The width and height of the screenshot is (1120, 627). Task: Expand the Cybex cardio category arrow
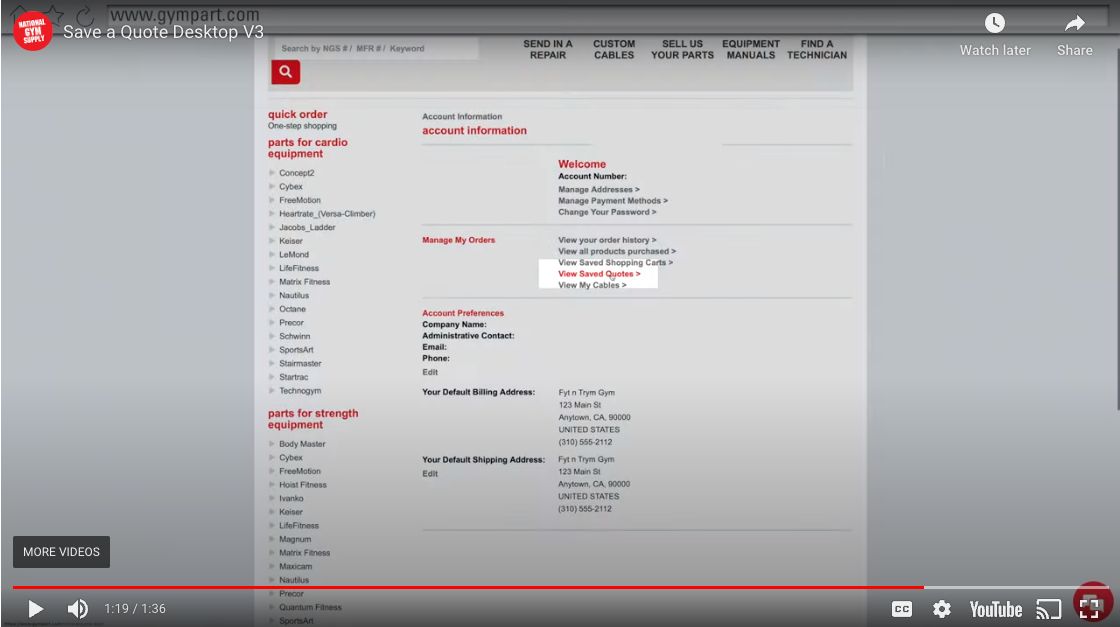(272, 186)
